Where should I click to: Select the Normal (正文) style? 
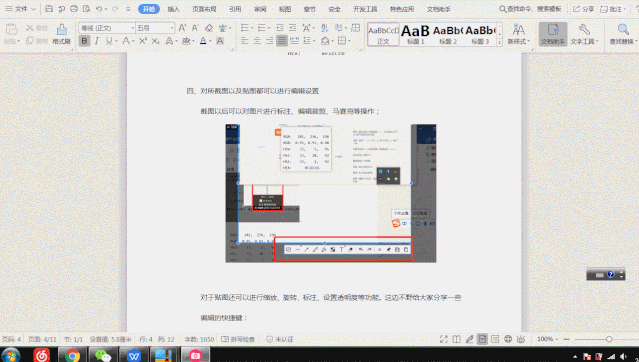pos(383,34)
